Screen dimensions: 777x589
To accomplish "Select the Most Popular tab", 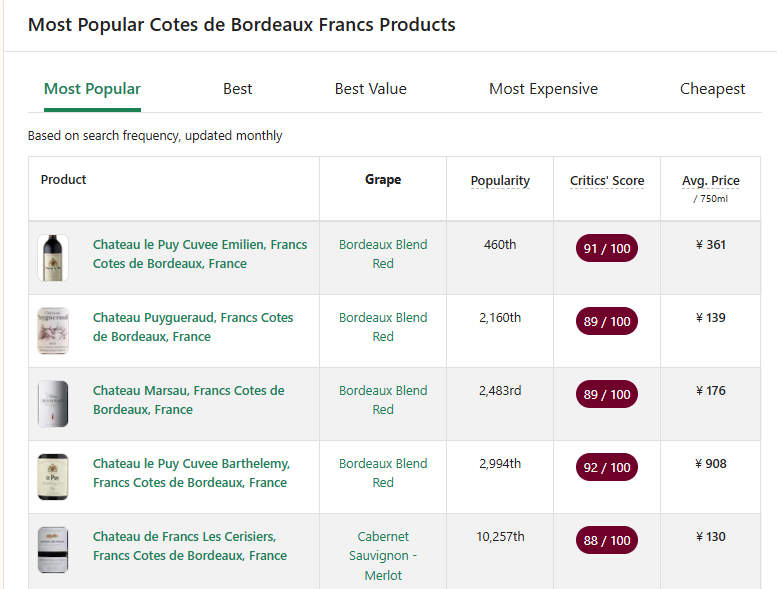I will tap(92, 89).
